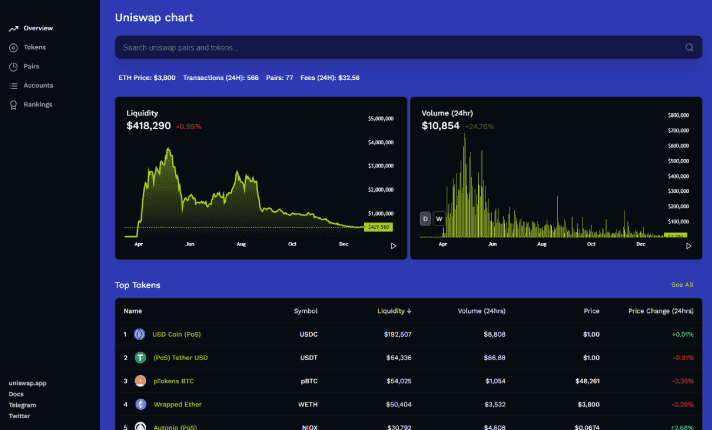The height and width of the screenshot is (430, 712).
Task: Open Autonio (PoS) token page
Action: point(175,427)
